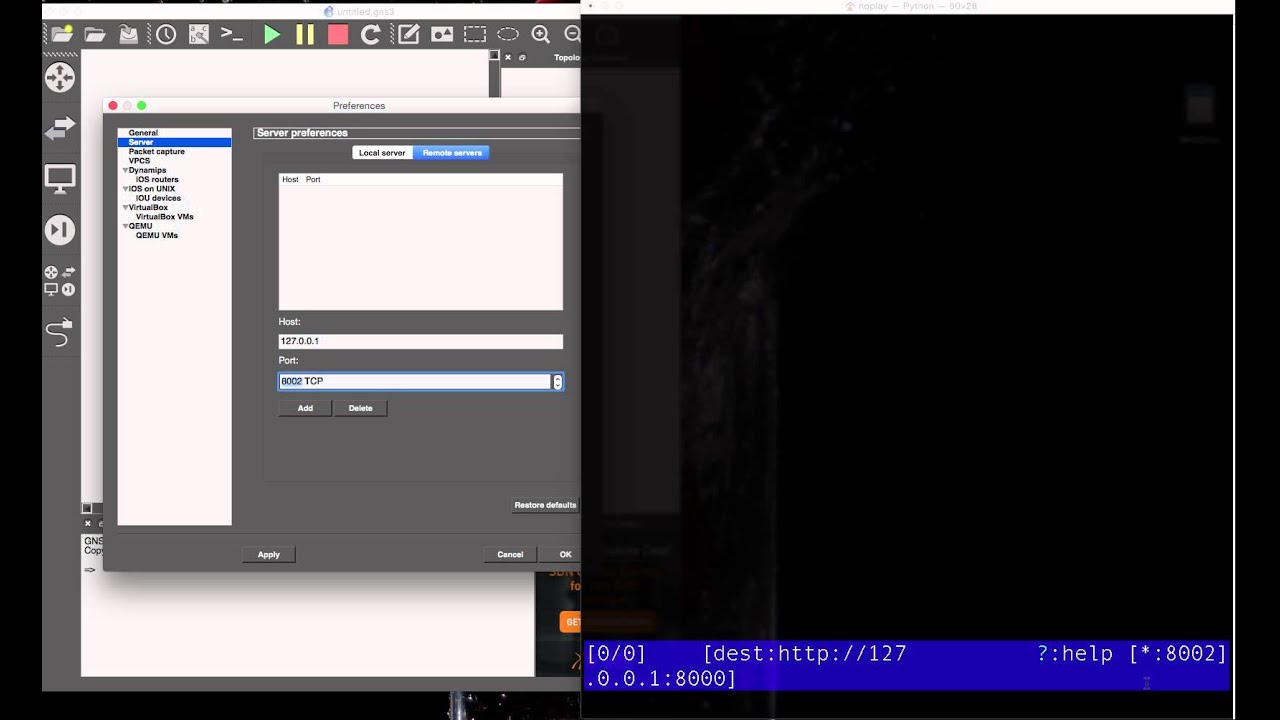1280x720 pixels.
Task: Select the draw rectangle tool
Action: click(x=475, y=35)
